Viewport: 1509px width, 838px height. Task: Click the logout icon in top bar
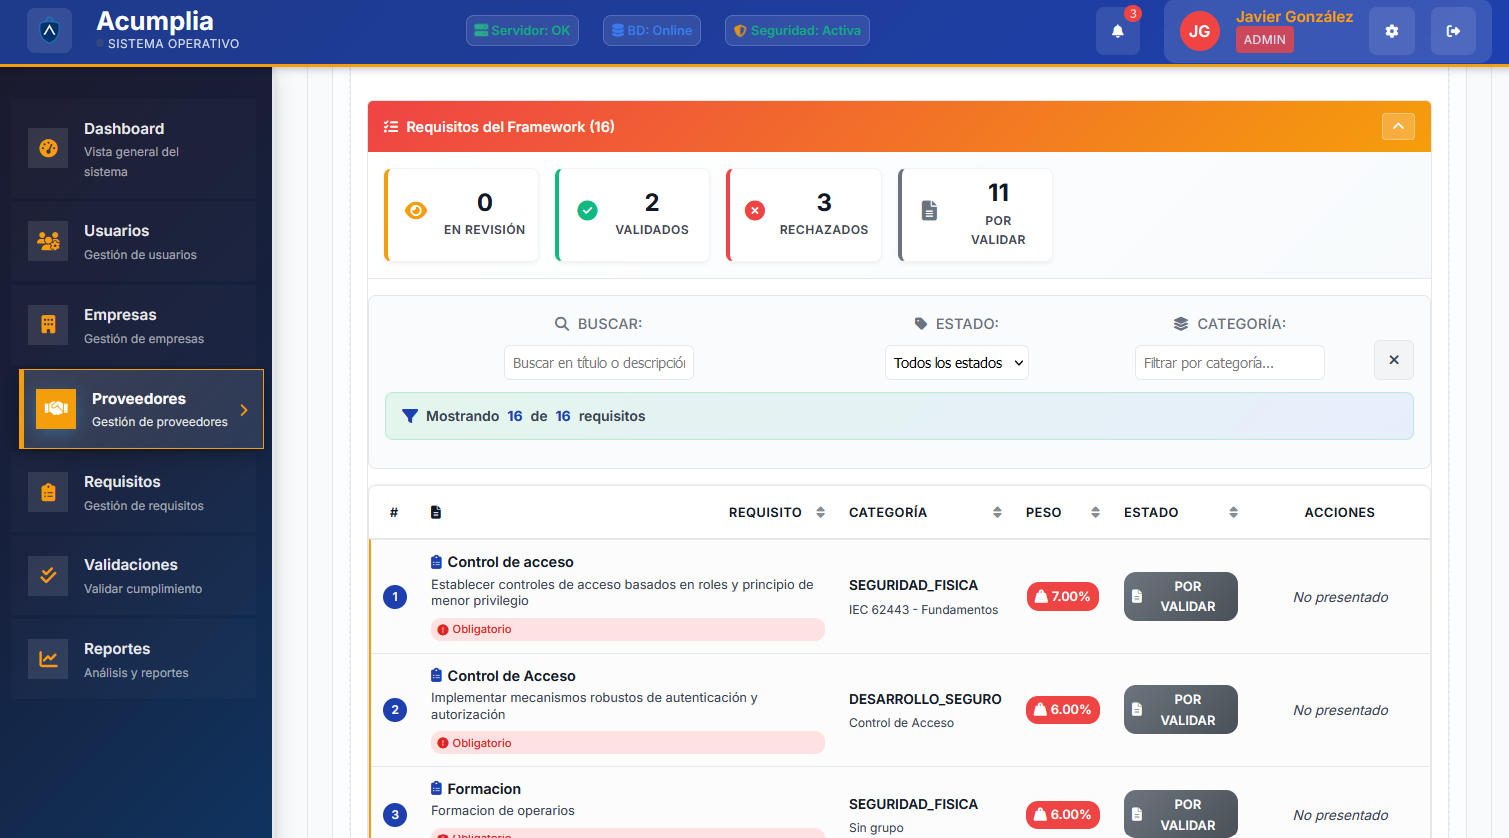[1452, 31]
